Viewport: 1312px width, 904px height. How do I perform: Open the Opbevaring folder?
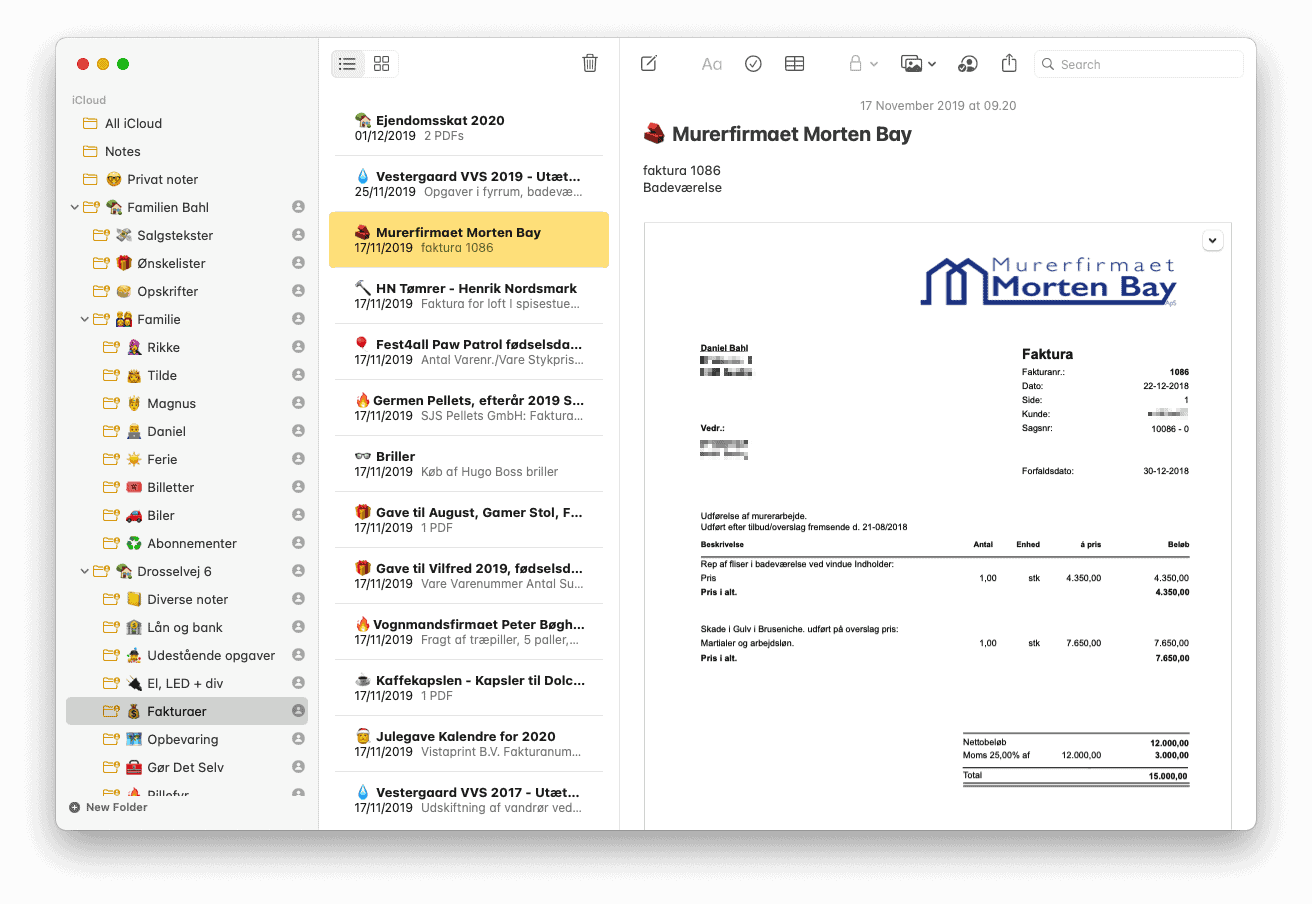pyautogui.click(x=187, y=739)
